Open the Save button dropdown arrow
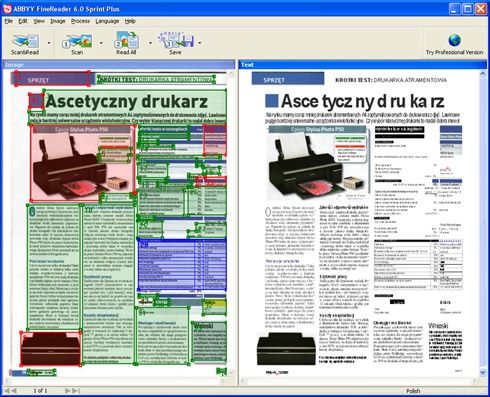This screenshot has width=490, height=397. (x=200, y=43)
